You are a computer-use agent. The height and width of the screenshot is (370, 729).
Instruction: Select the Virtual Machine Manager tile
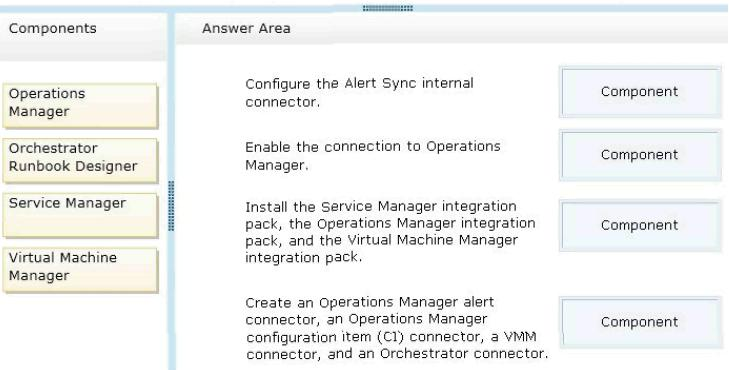coord(80,270)
